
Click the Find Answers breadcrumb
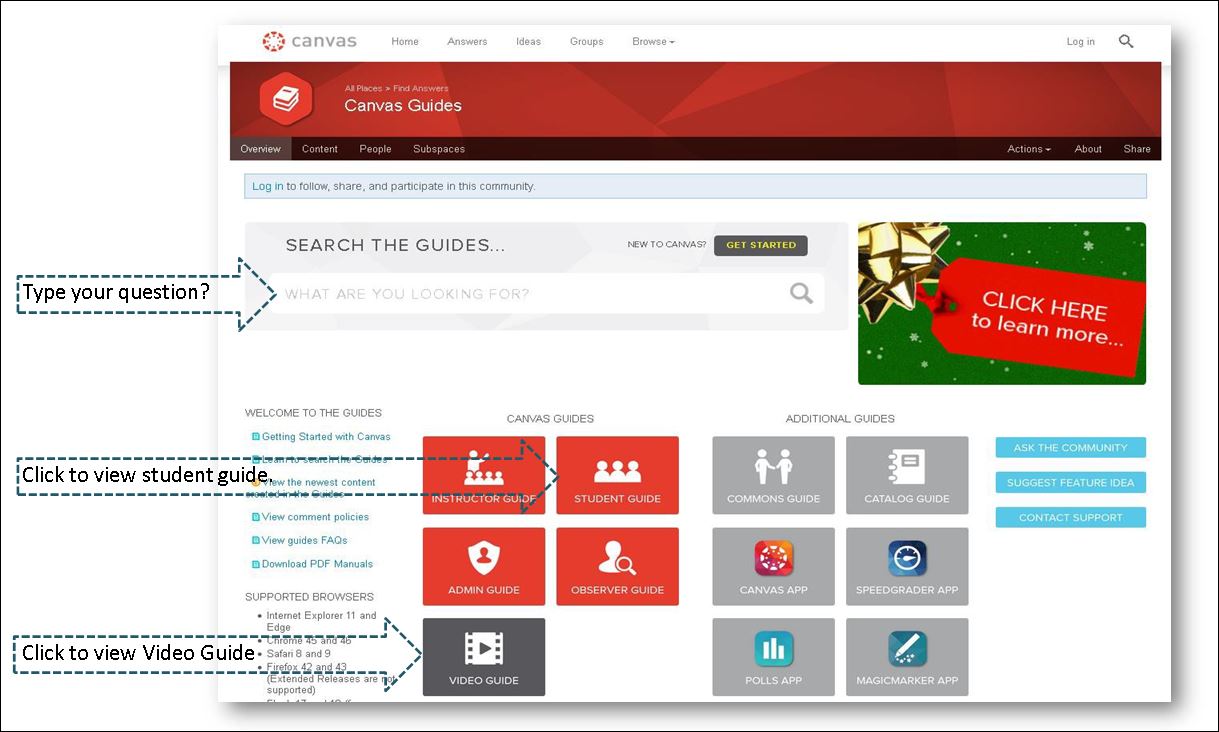click(x=421, y=89)
